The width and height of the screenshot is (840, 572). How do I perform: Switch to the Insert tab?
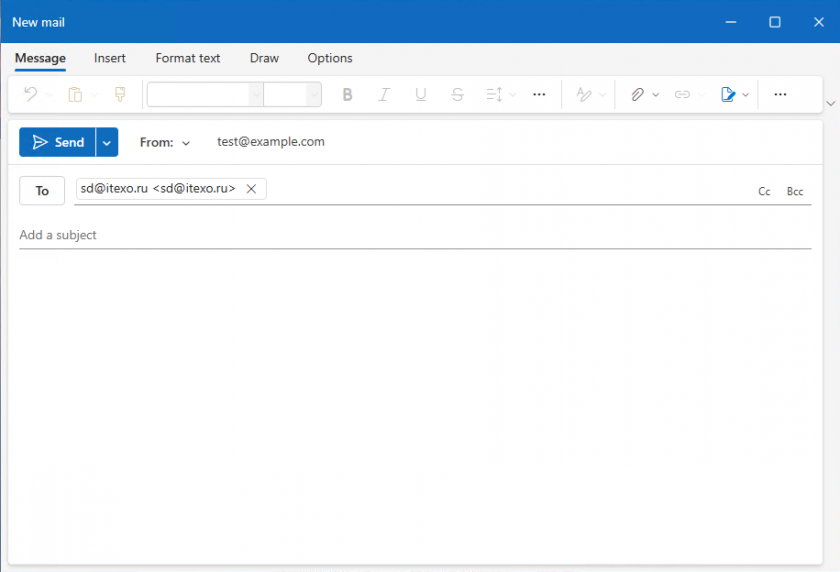tap(110, 58)
